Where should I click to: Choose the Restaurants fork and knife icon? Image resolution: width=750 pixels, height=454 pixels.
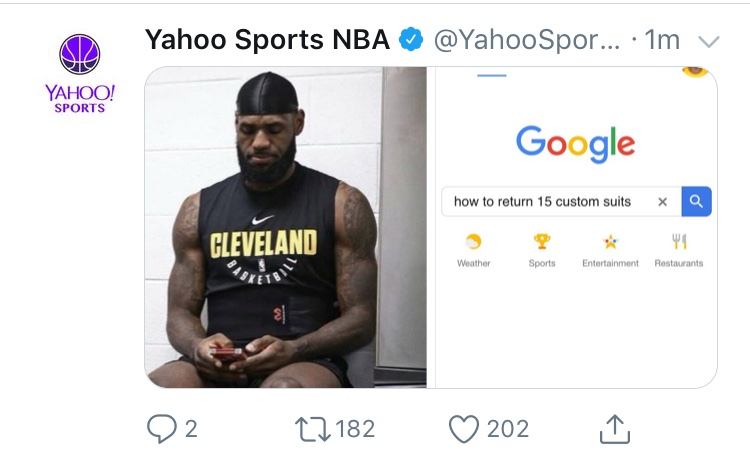pyautogui.click(x=679, y=242)
